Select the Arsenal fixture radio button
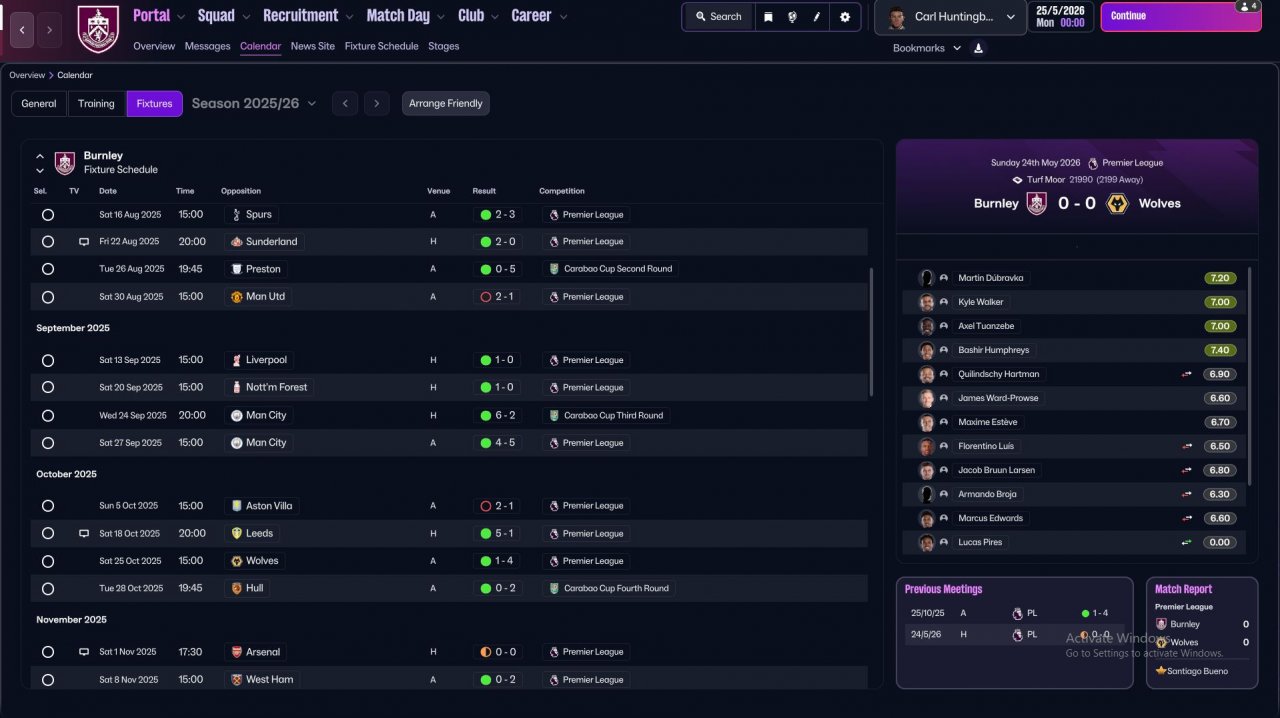 pos(48,652)
